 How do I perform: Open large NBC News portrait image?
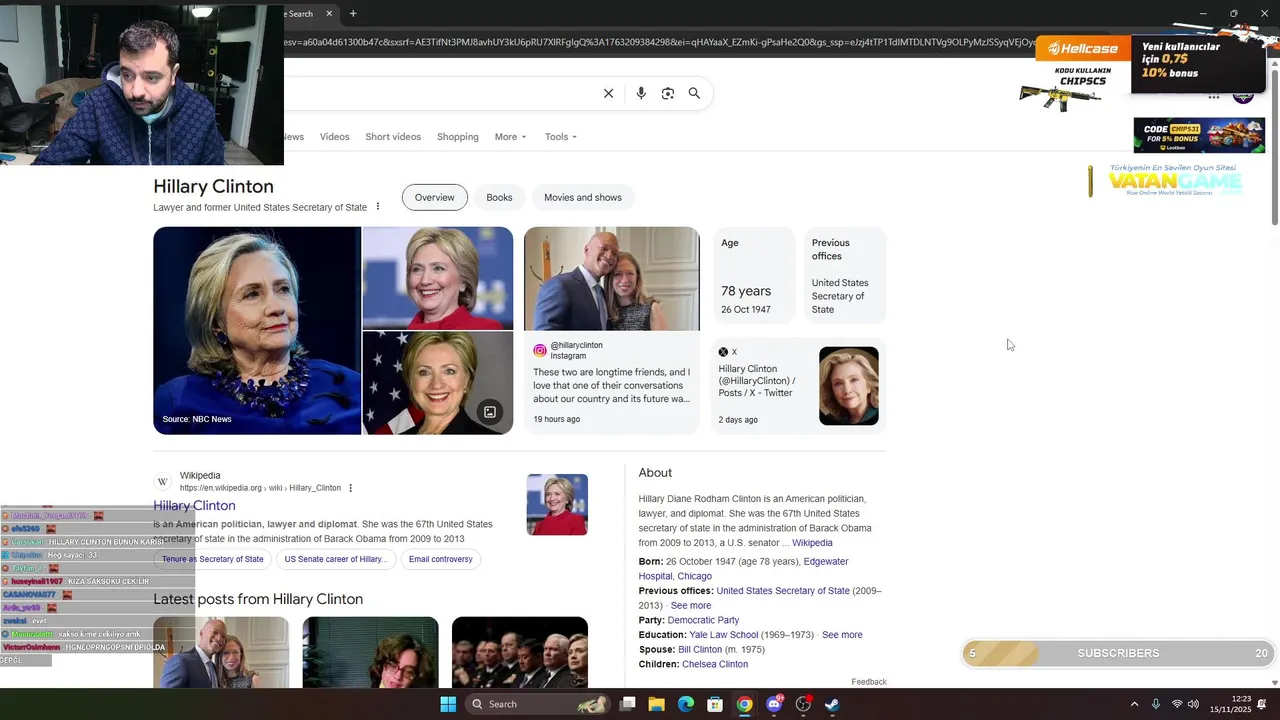click(x=257, y=331)
